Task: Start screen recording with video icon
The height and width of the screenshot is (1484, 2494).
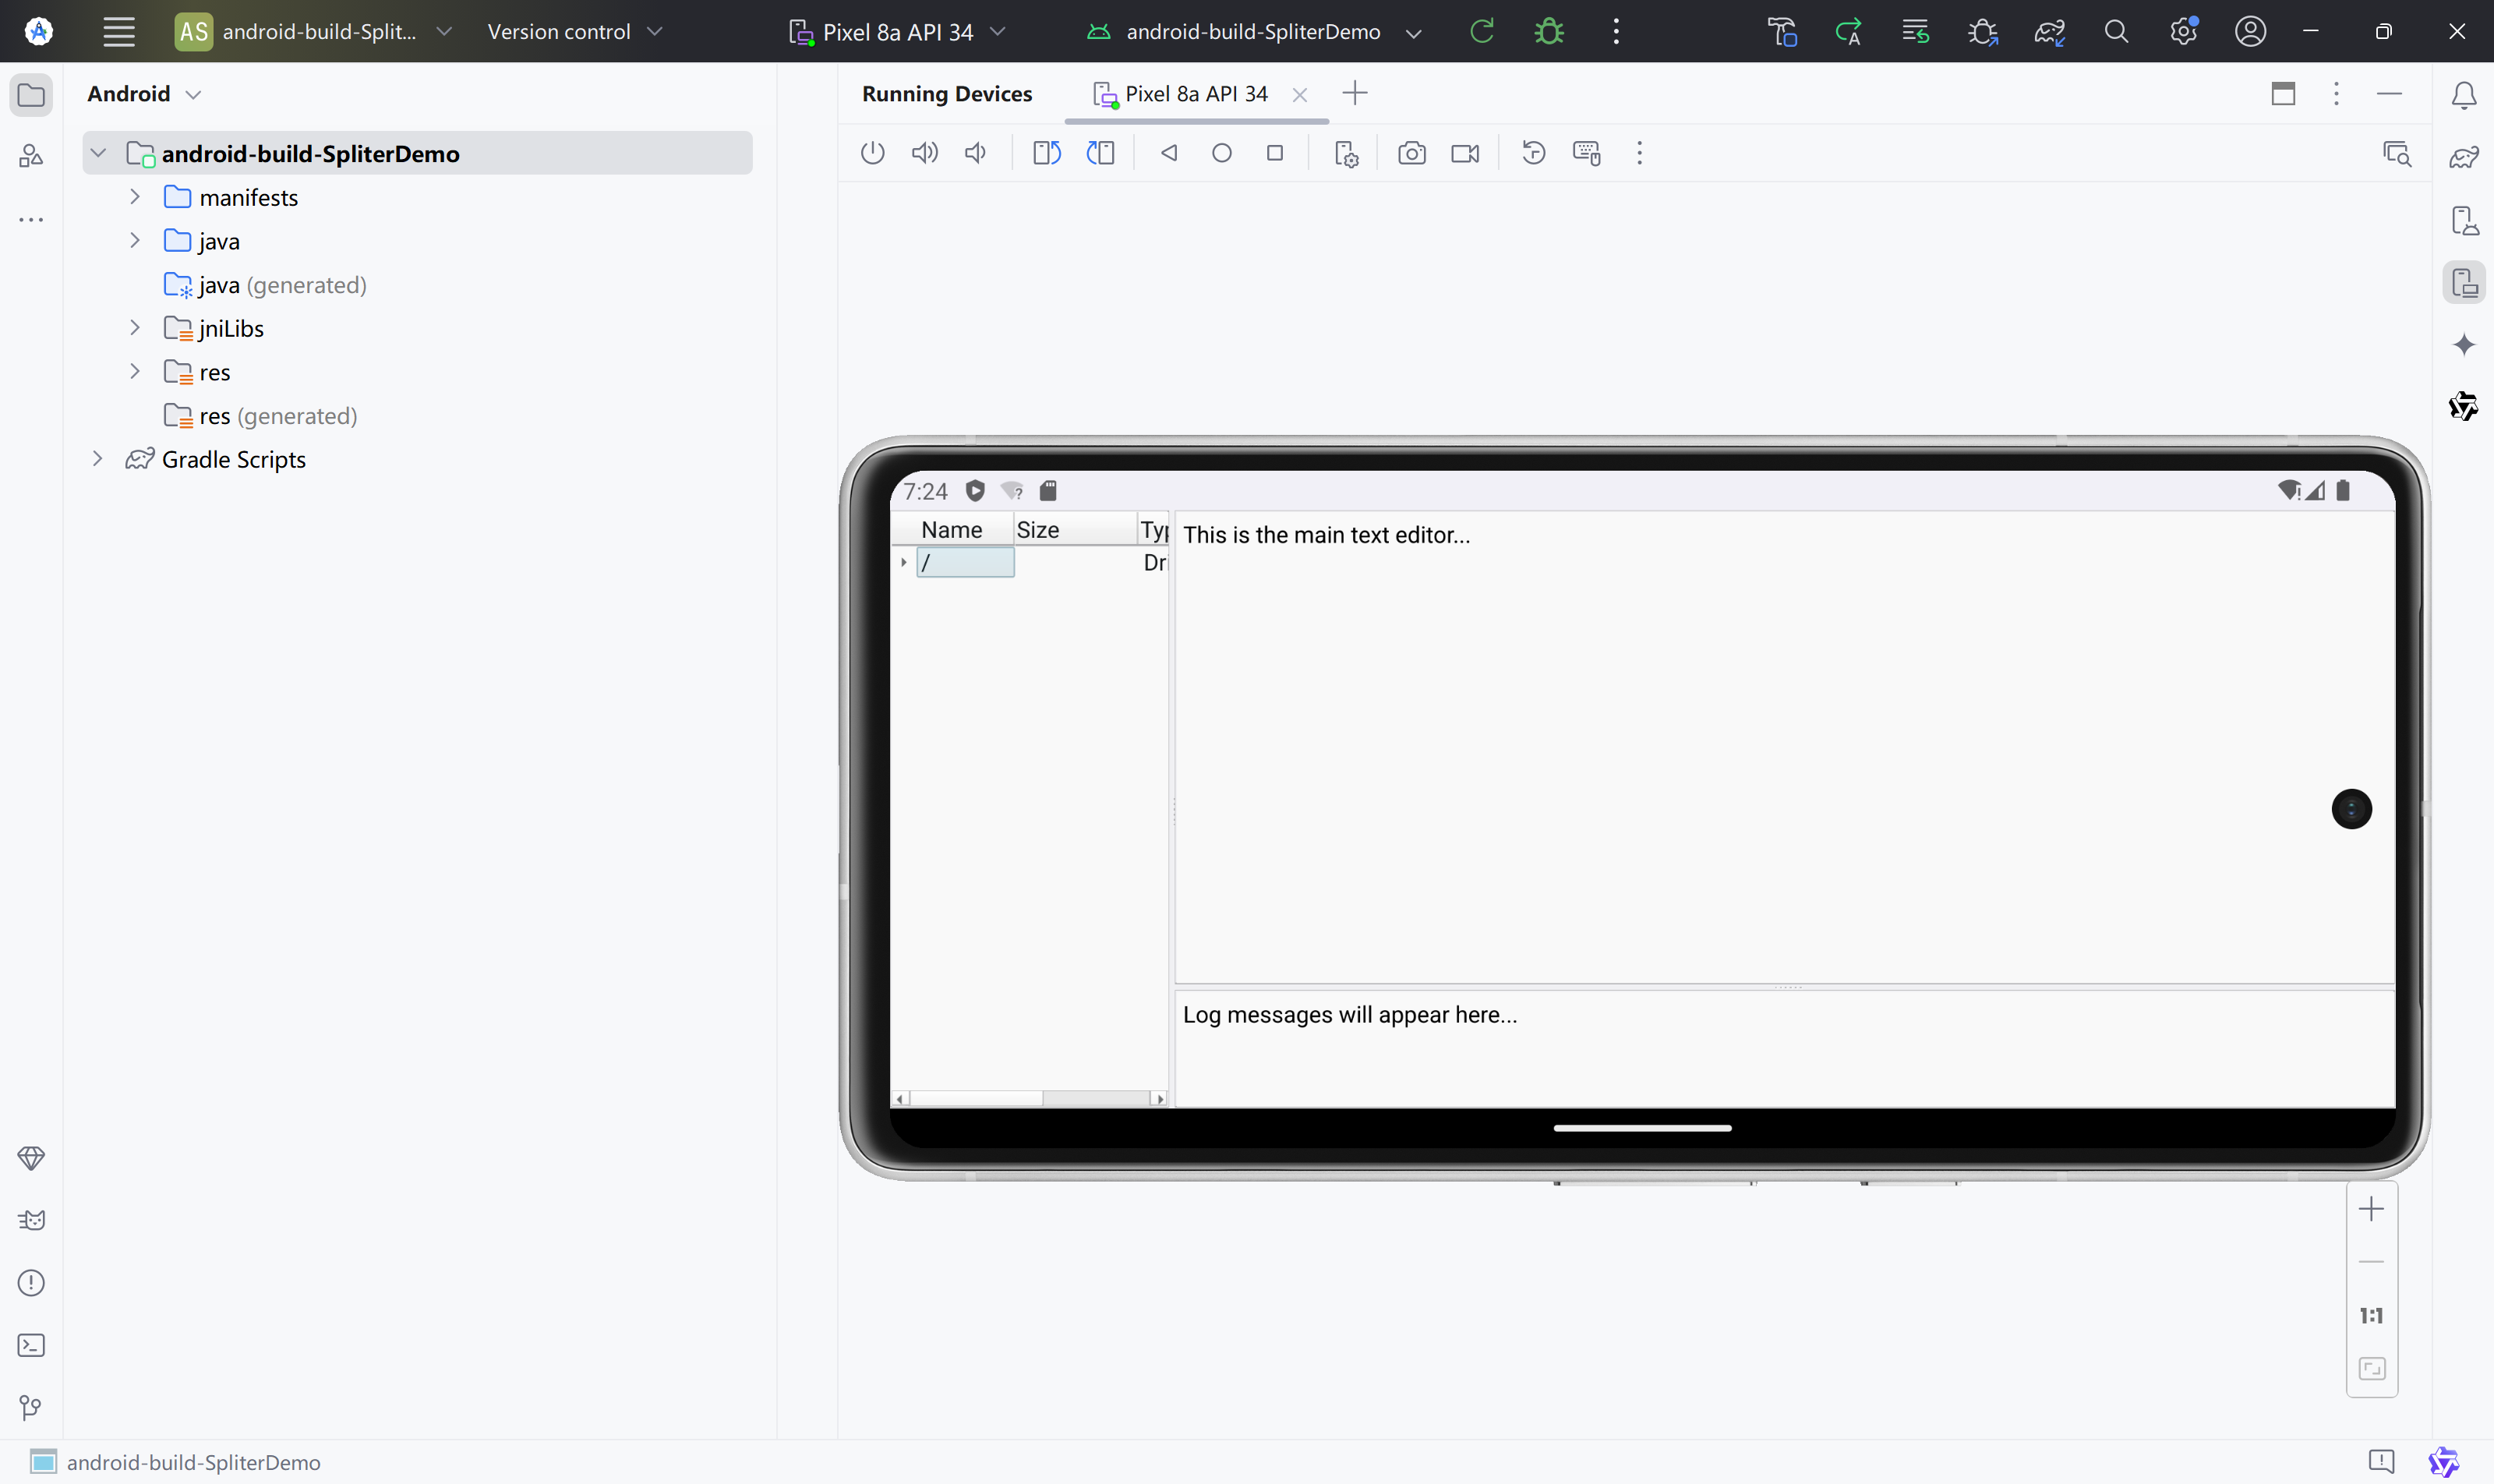Action: pos(1464,153)
